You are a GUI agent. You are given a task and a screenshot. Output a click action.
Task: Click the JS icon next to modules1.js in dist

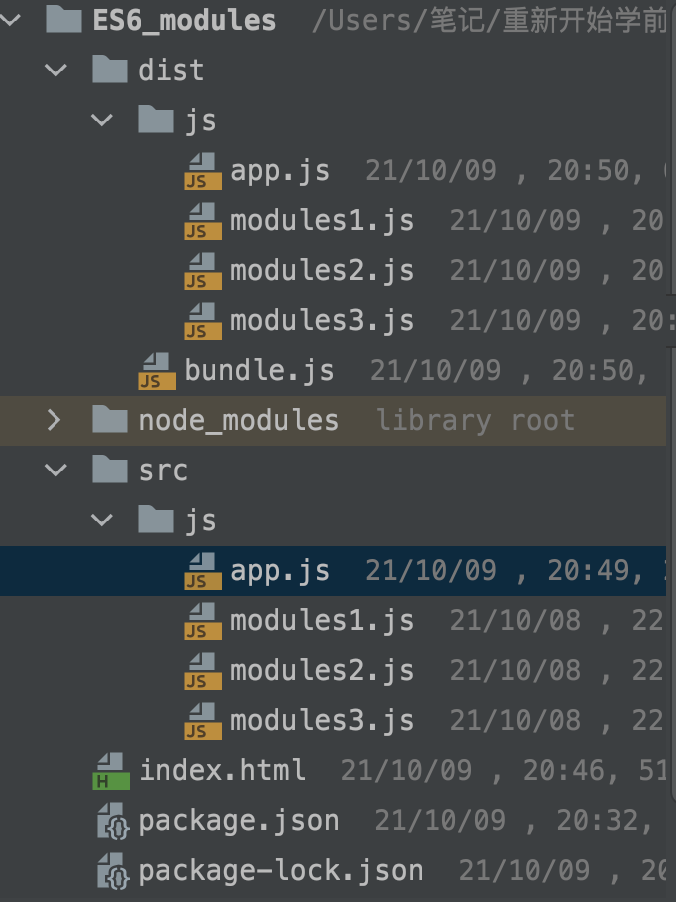coord(203,220)
